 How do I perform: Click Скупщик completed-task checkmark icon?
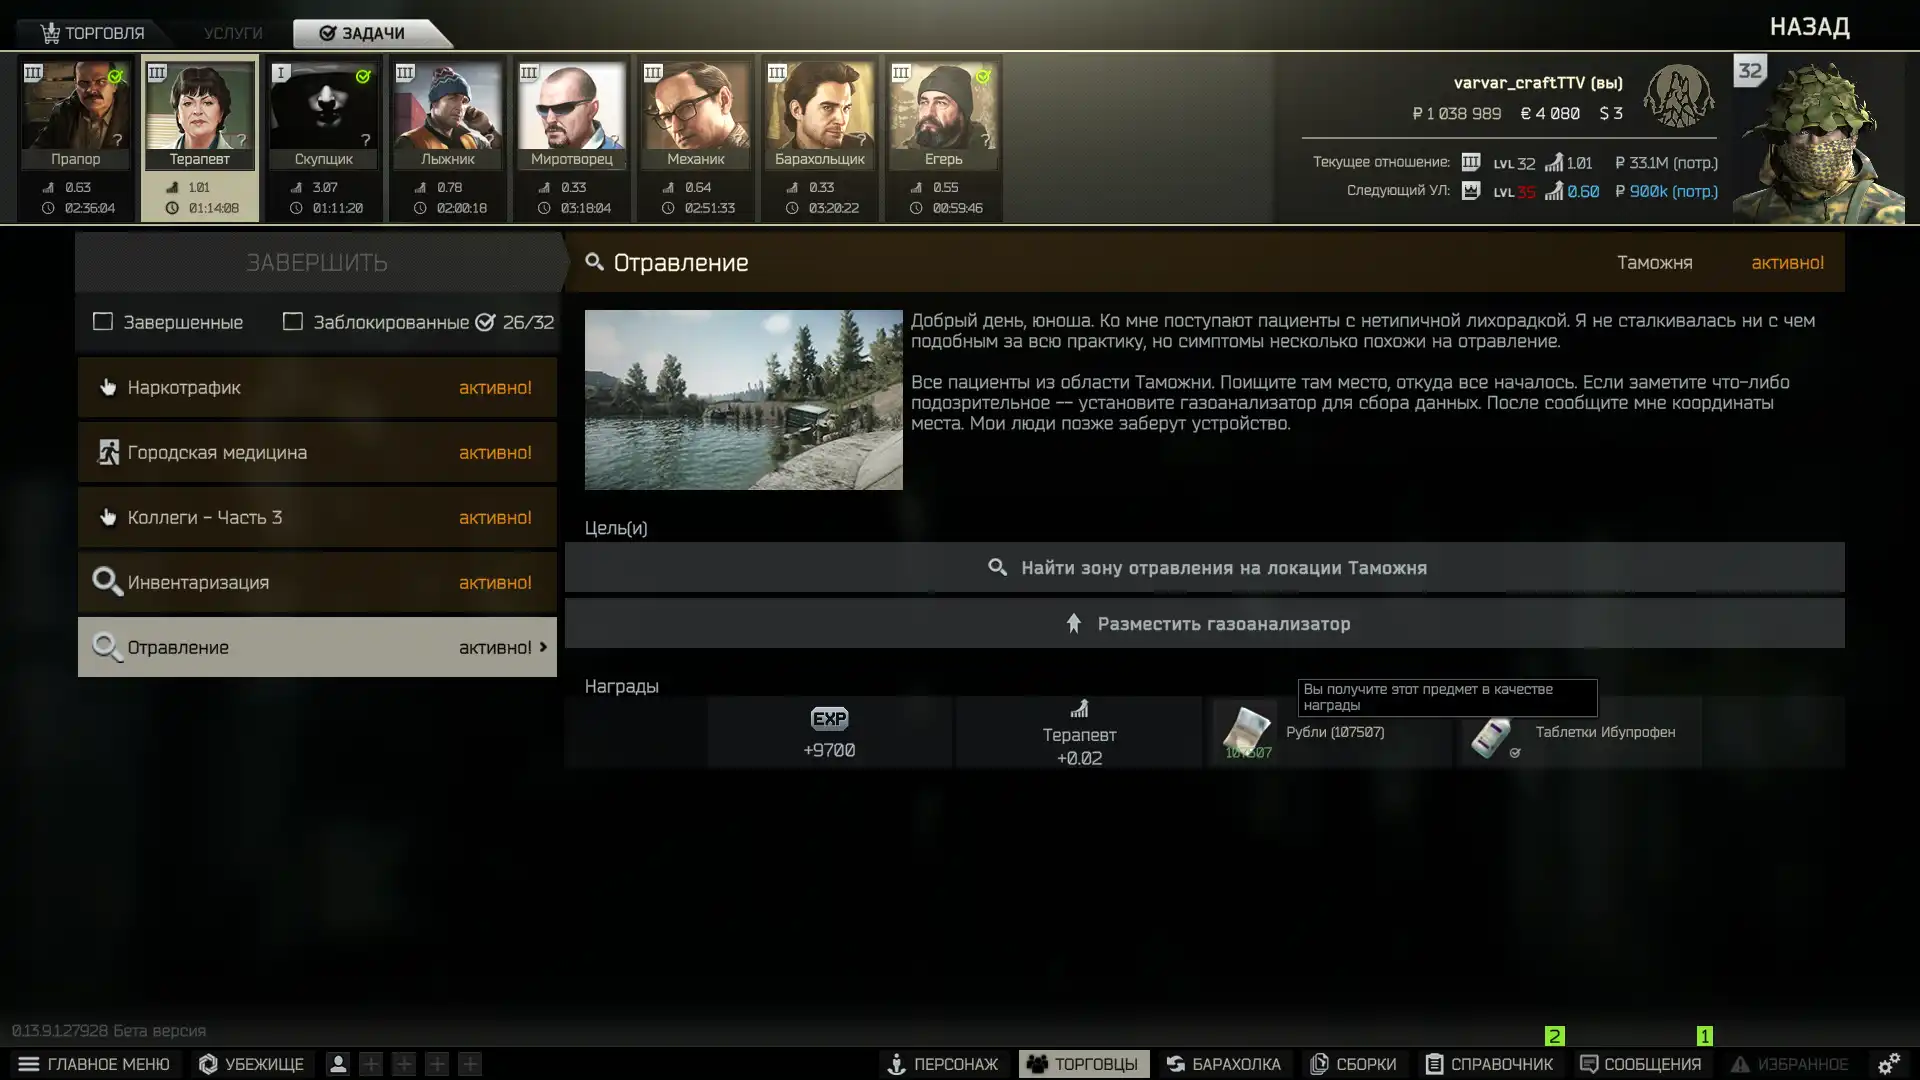point(363,76)
